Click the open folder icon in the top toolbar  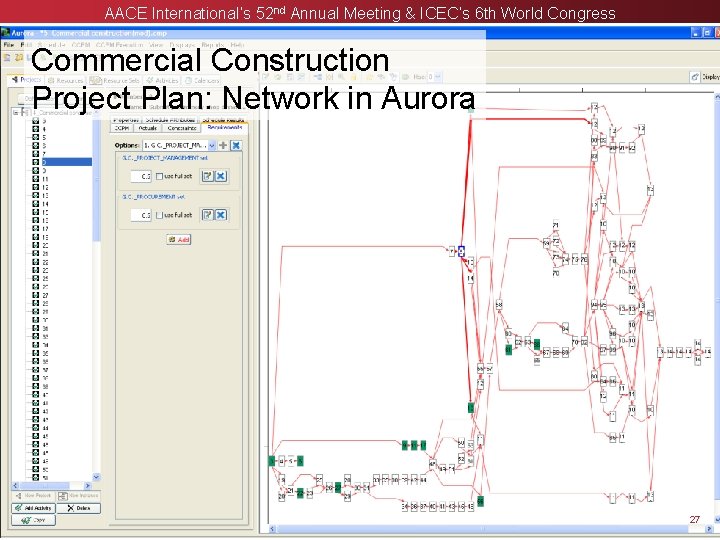click(18, 58)
